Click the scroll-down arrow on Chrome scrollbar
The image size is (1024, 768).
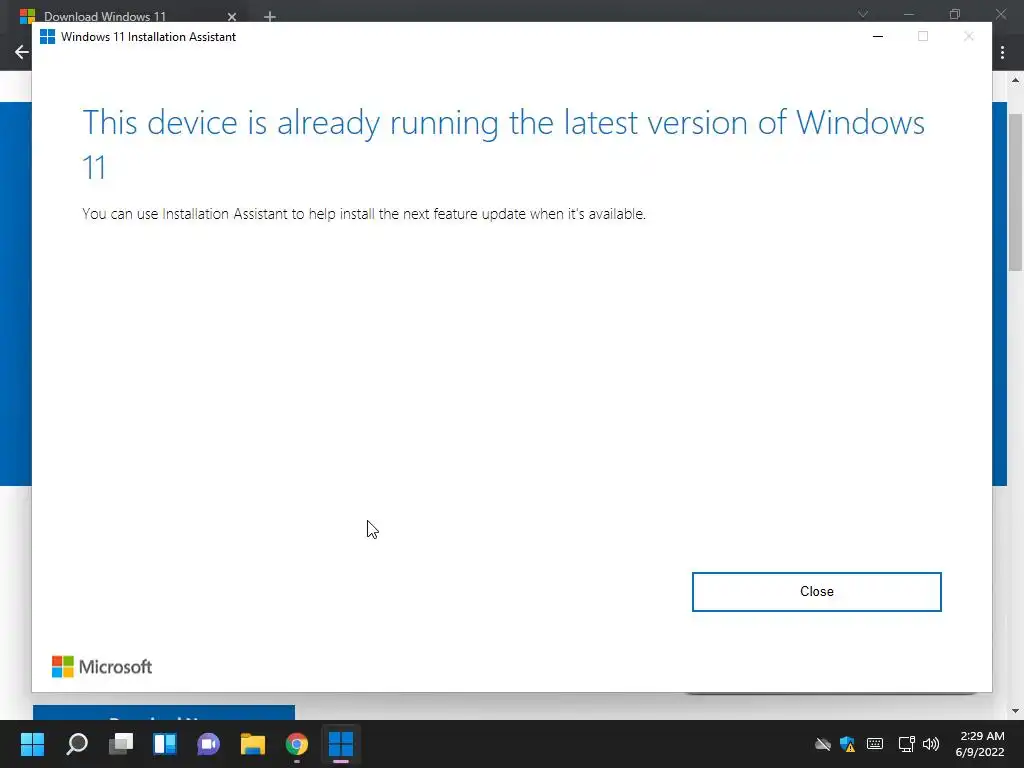(x=1015, y=711)
